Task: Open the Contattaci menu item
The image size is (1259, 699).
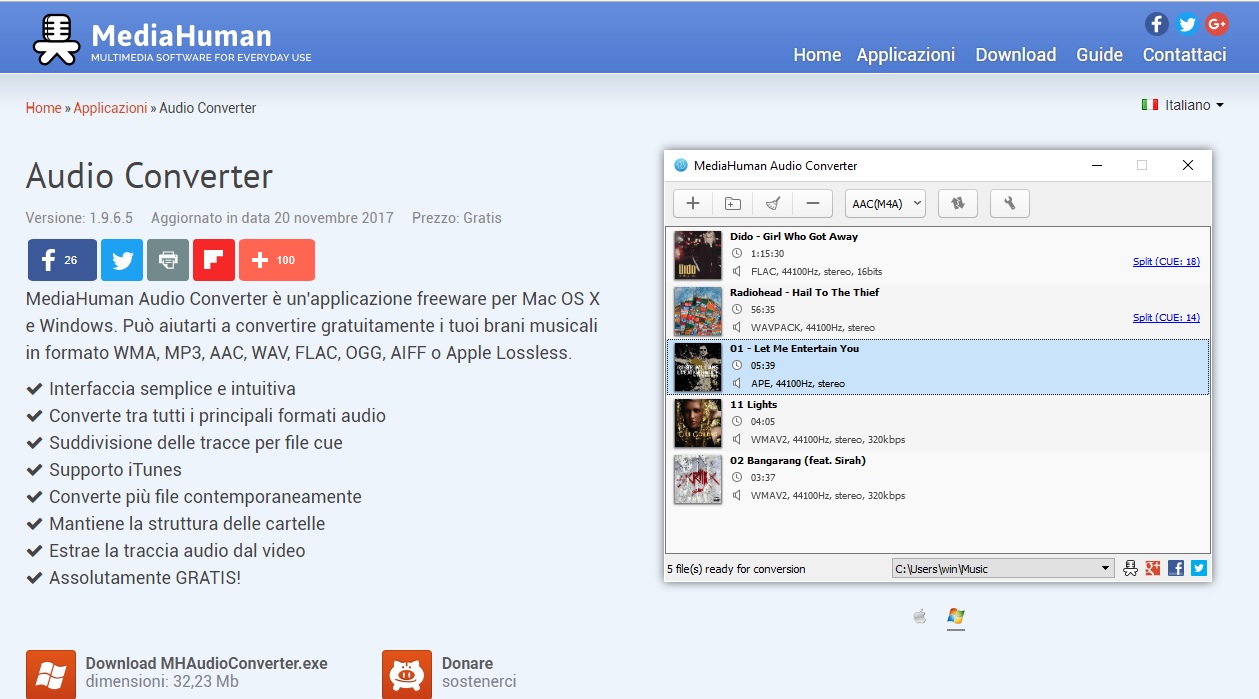Action: pyautogui.click(x=1185, y=55)
